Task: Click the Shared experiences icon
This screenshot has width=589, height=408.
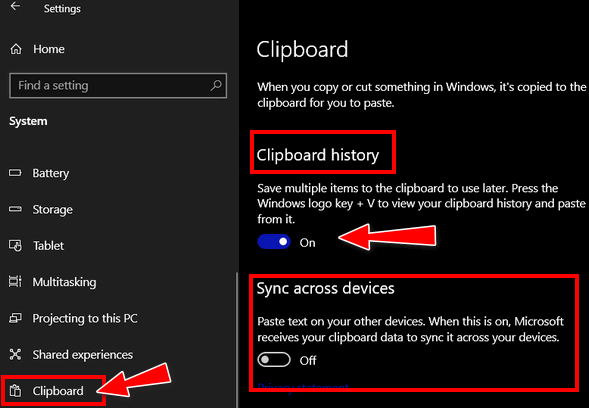Action: [x=15, y=354]
